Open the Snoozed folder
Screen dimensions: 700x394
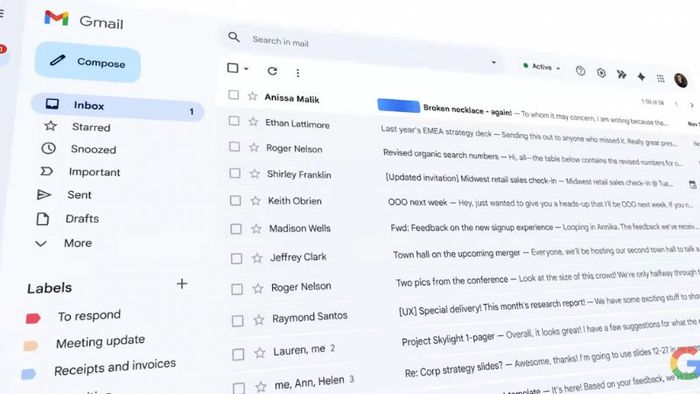click(x=93, y=149)
